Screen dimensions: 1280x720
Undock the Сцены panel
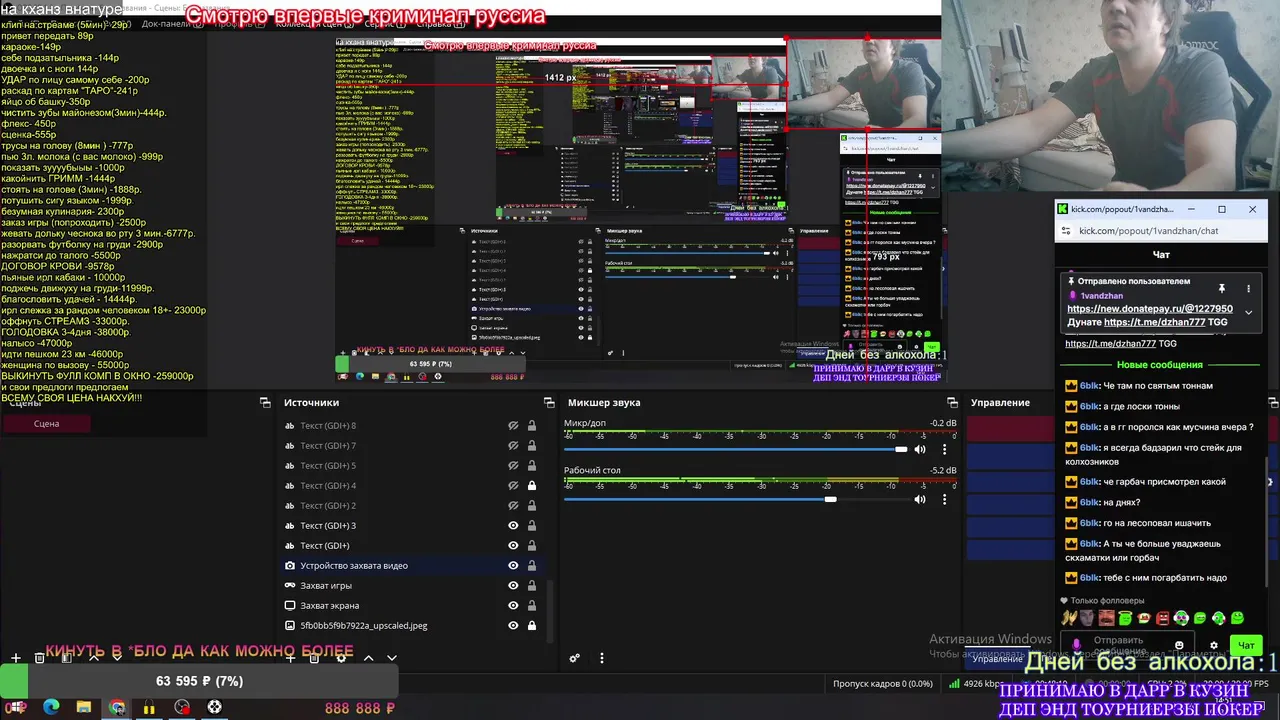pos(265,402)
